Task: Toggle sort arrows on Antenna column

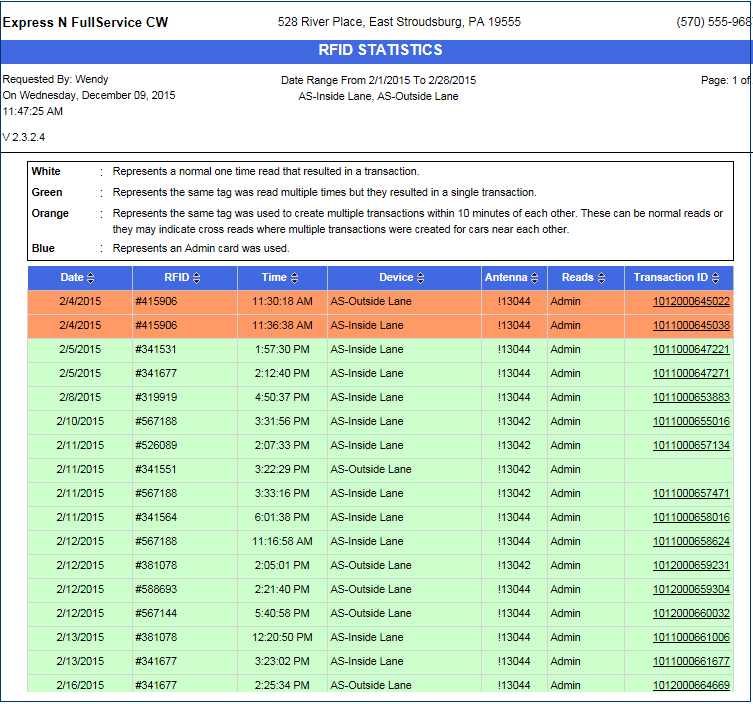Action: pos(535,278)
